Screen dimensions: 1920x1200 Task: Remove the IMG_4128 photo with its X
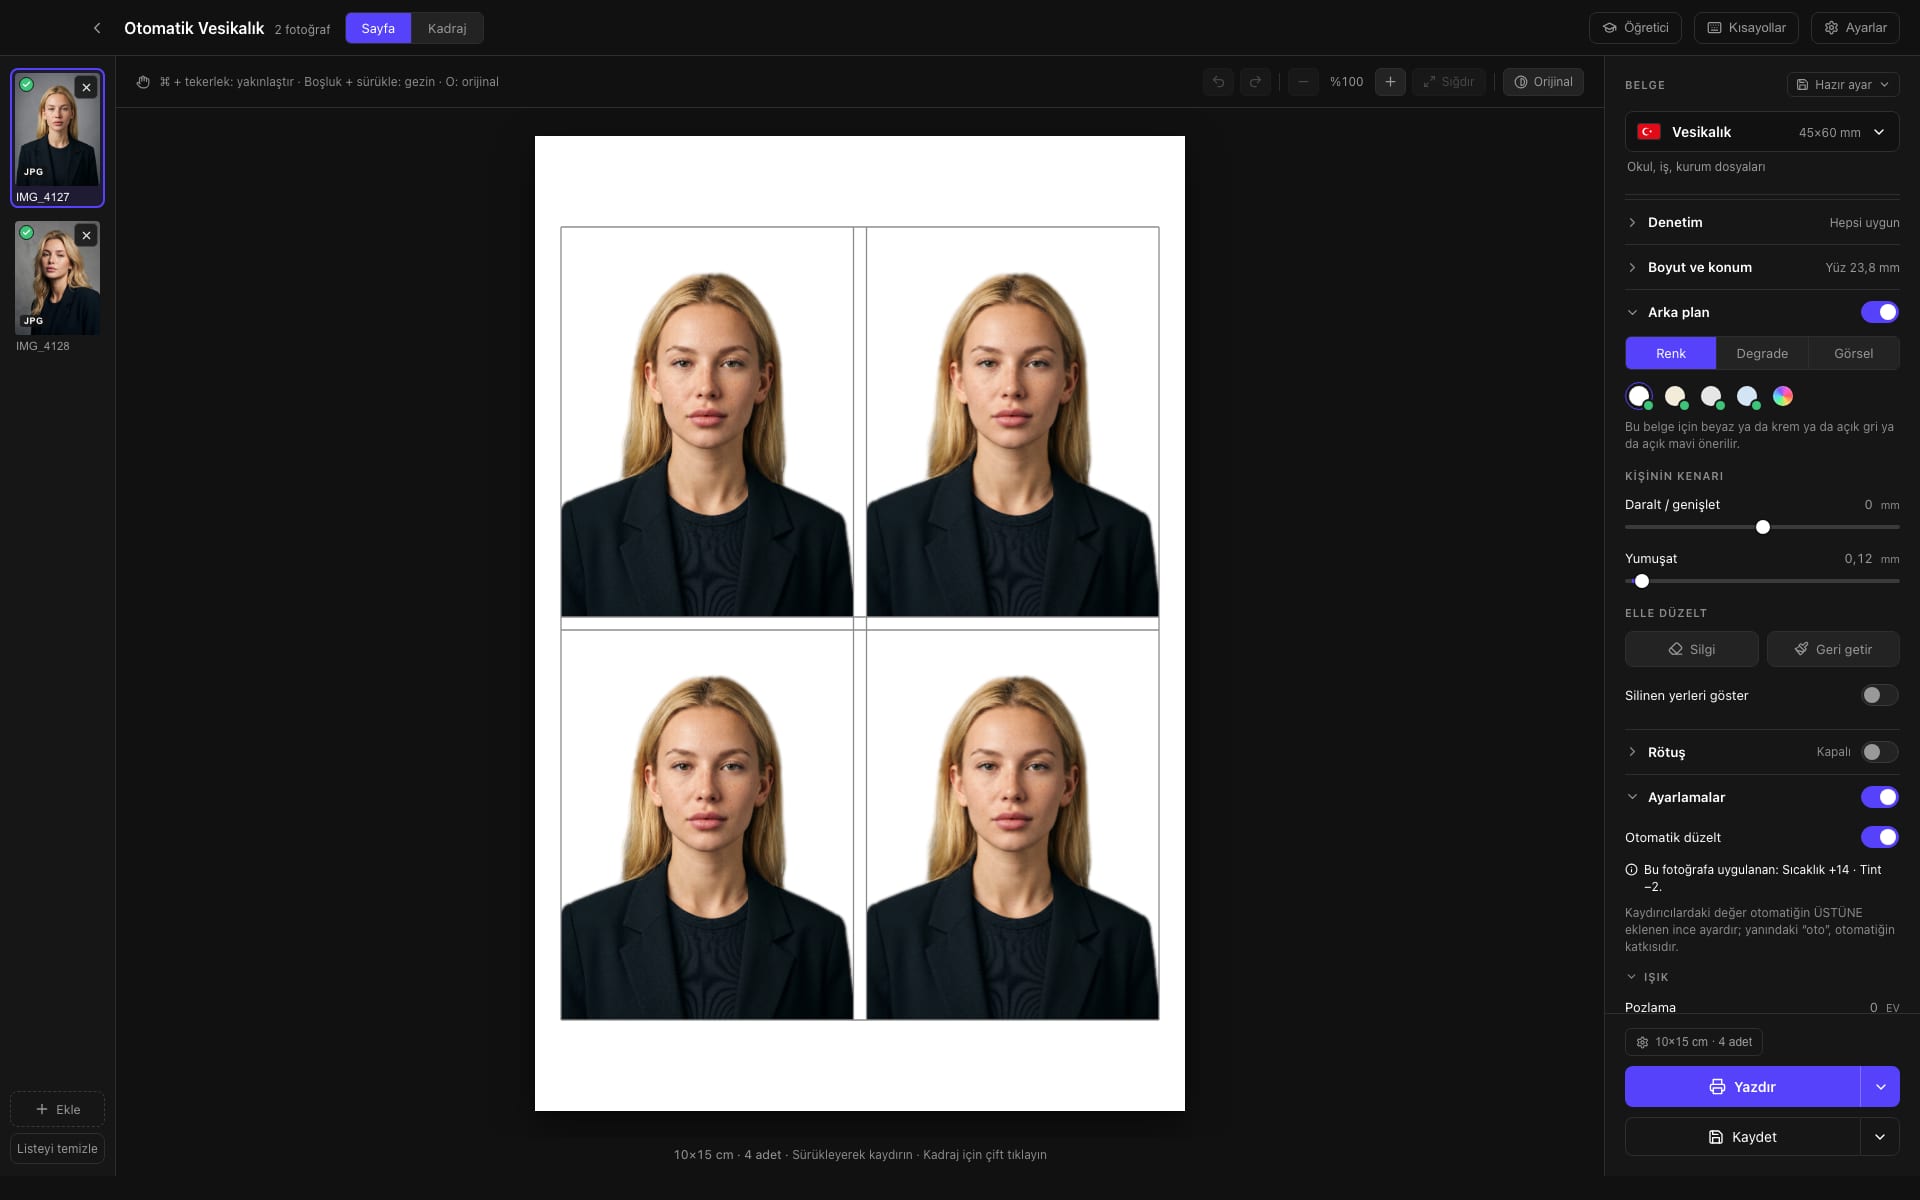87,235
